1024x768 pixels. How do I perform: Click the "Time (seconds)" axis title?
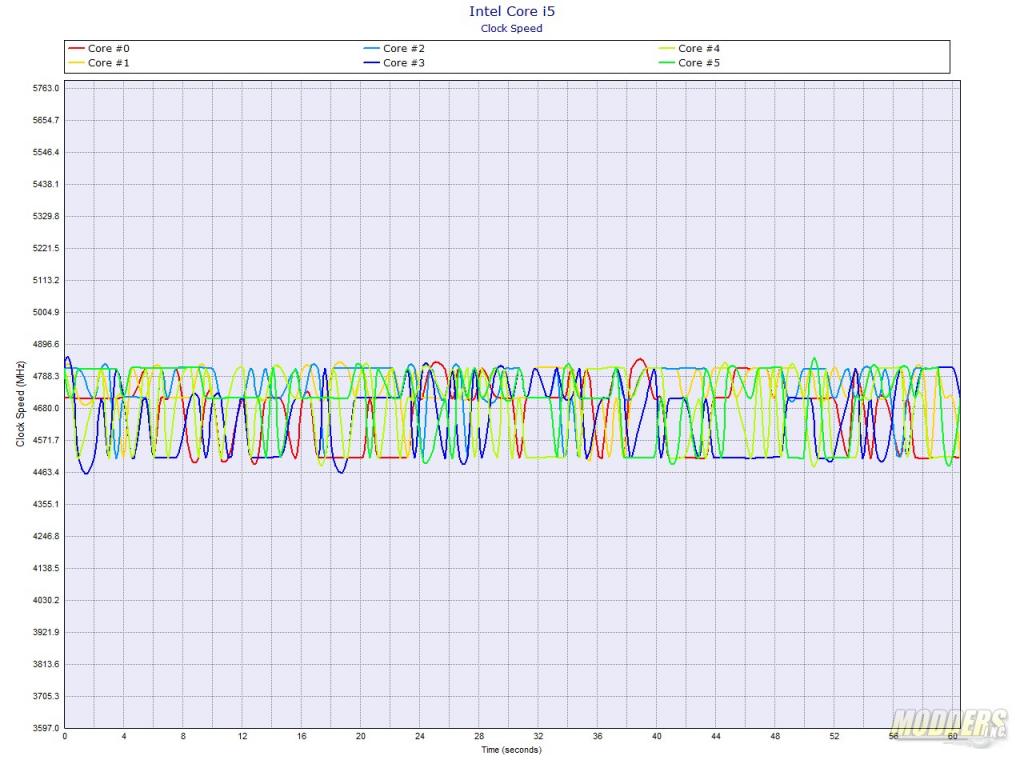pos(511,750)
